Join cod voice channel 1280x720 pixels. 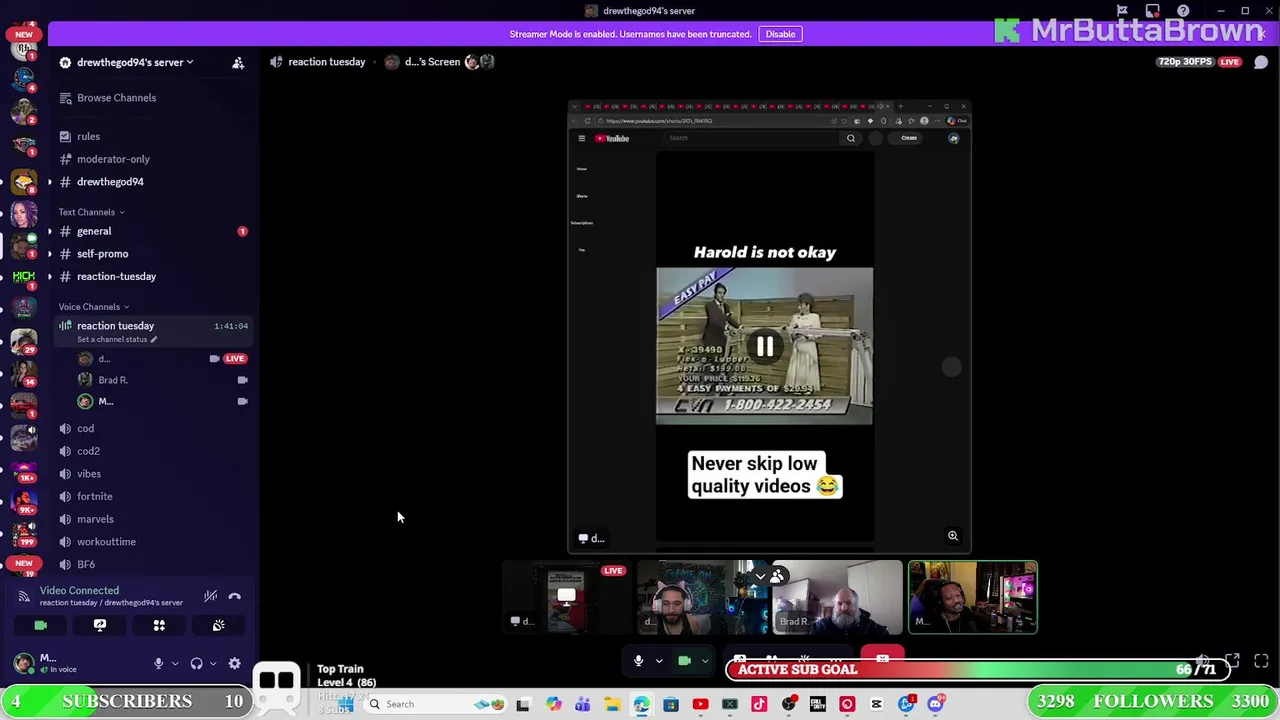pyautogui.click(x=85, y=428)
